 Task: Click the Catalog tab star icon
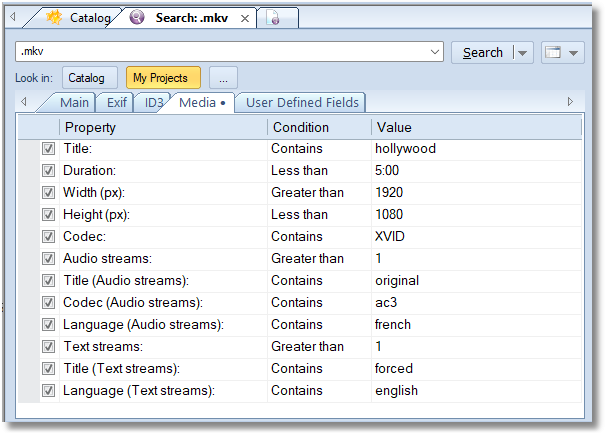(x=55, y=17)
